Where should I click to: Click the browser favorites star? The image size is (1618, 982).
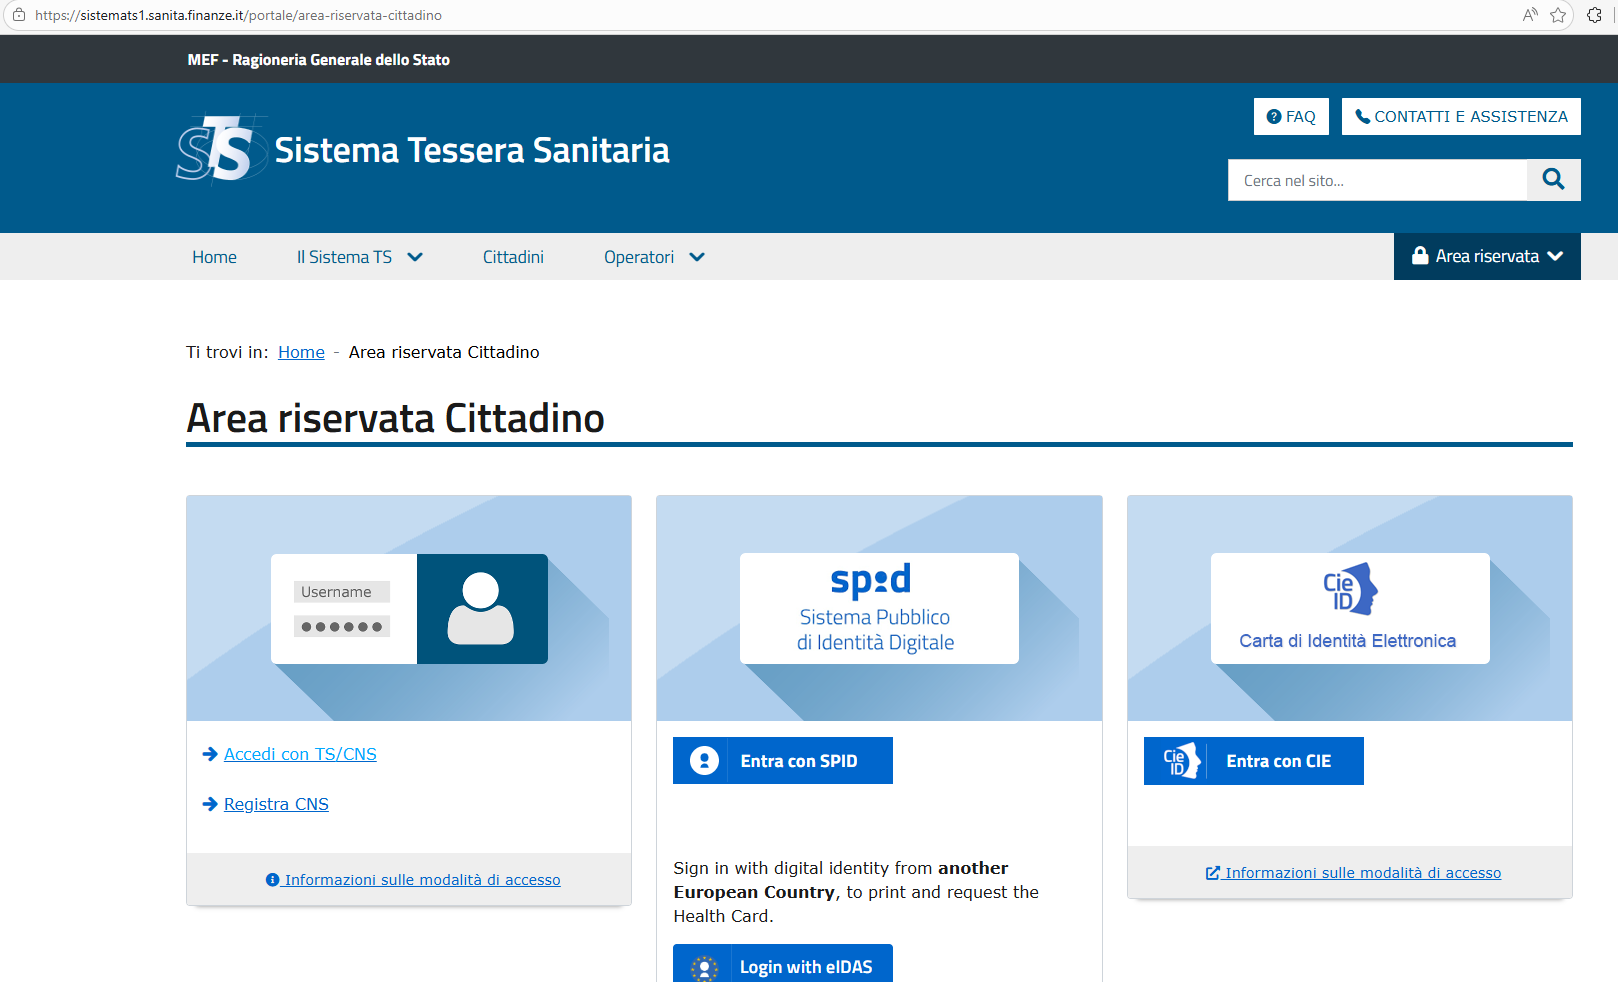[x=1557, y=15]
